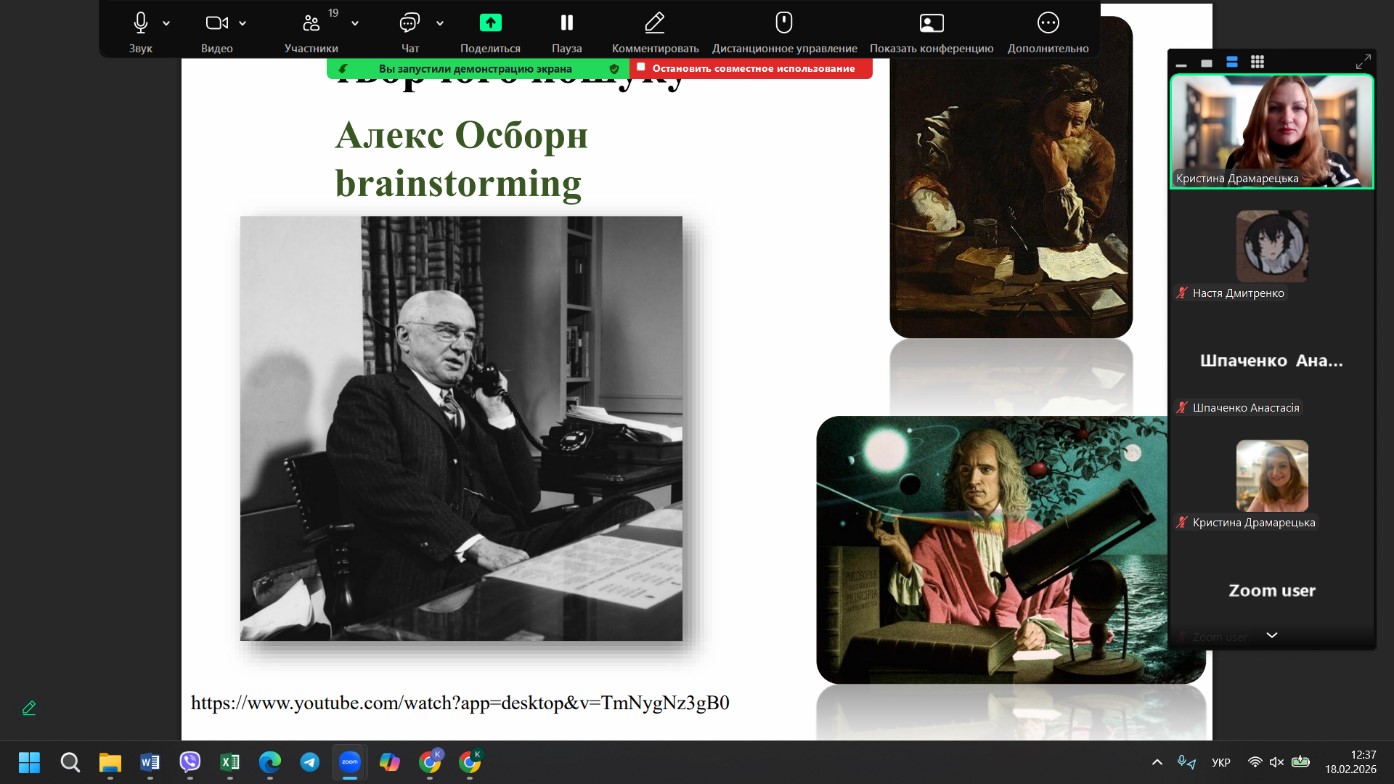Expand the video panel to full screen

coord(1363,62)
